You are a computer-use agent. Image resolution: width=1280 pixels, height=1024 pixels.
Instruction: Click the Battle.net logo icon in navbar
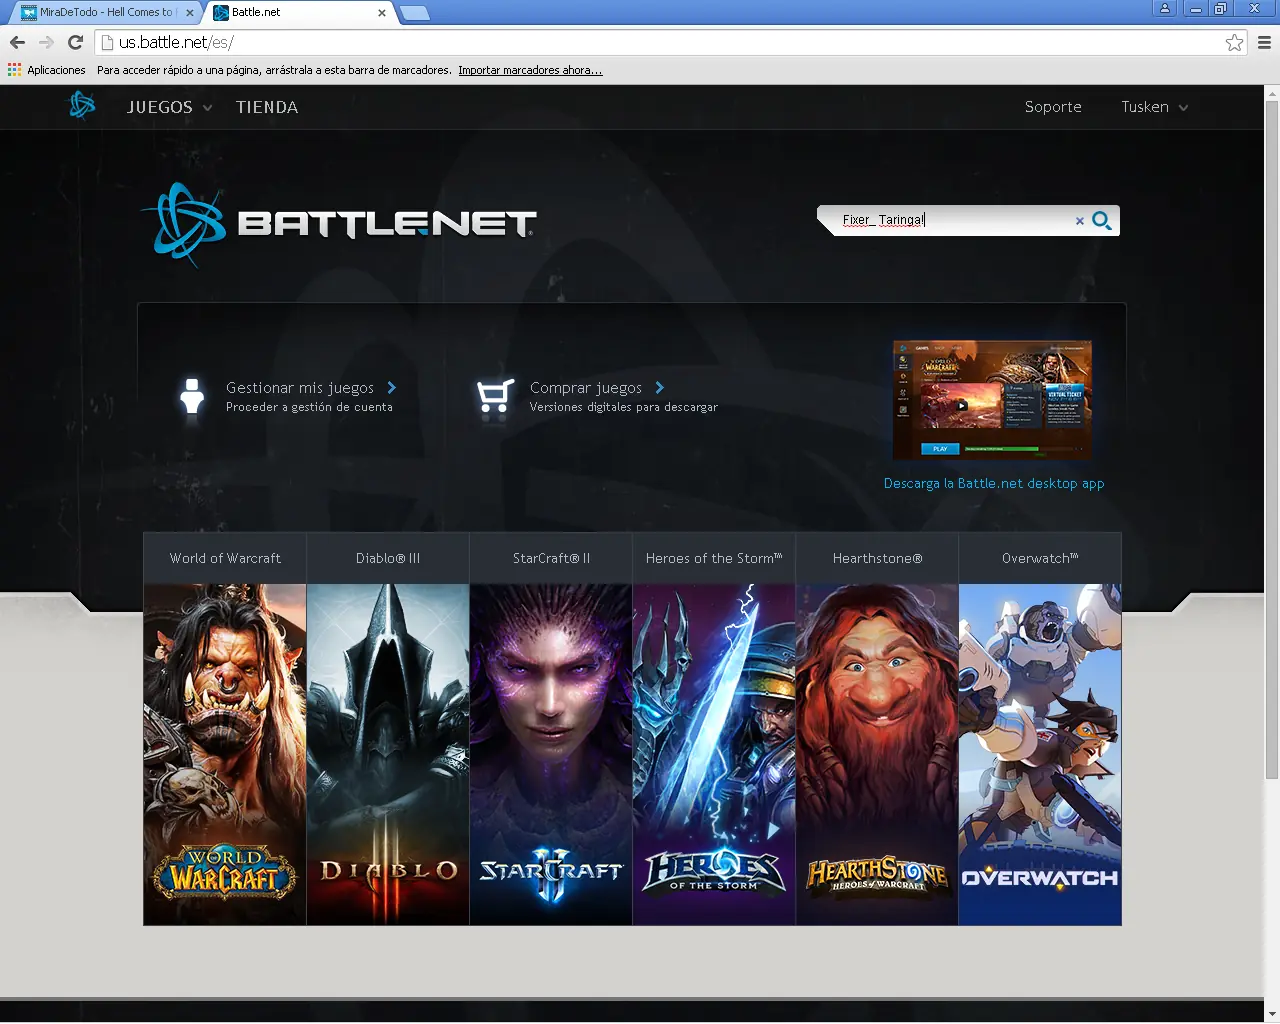click(82, 105)
